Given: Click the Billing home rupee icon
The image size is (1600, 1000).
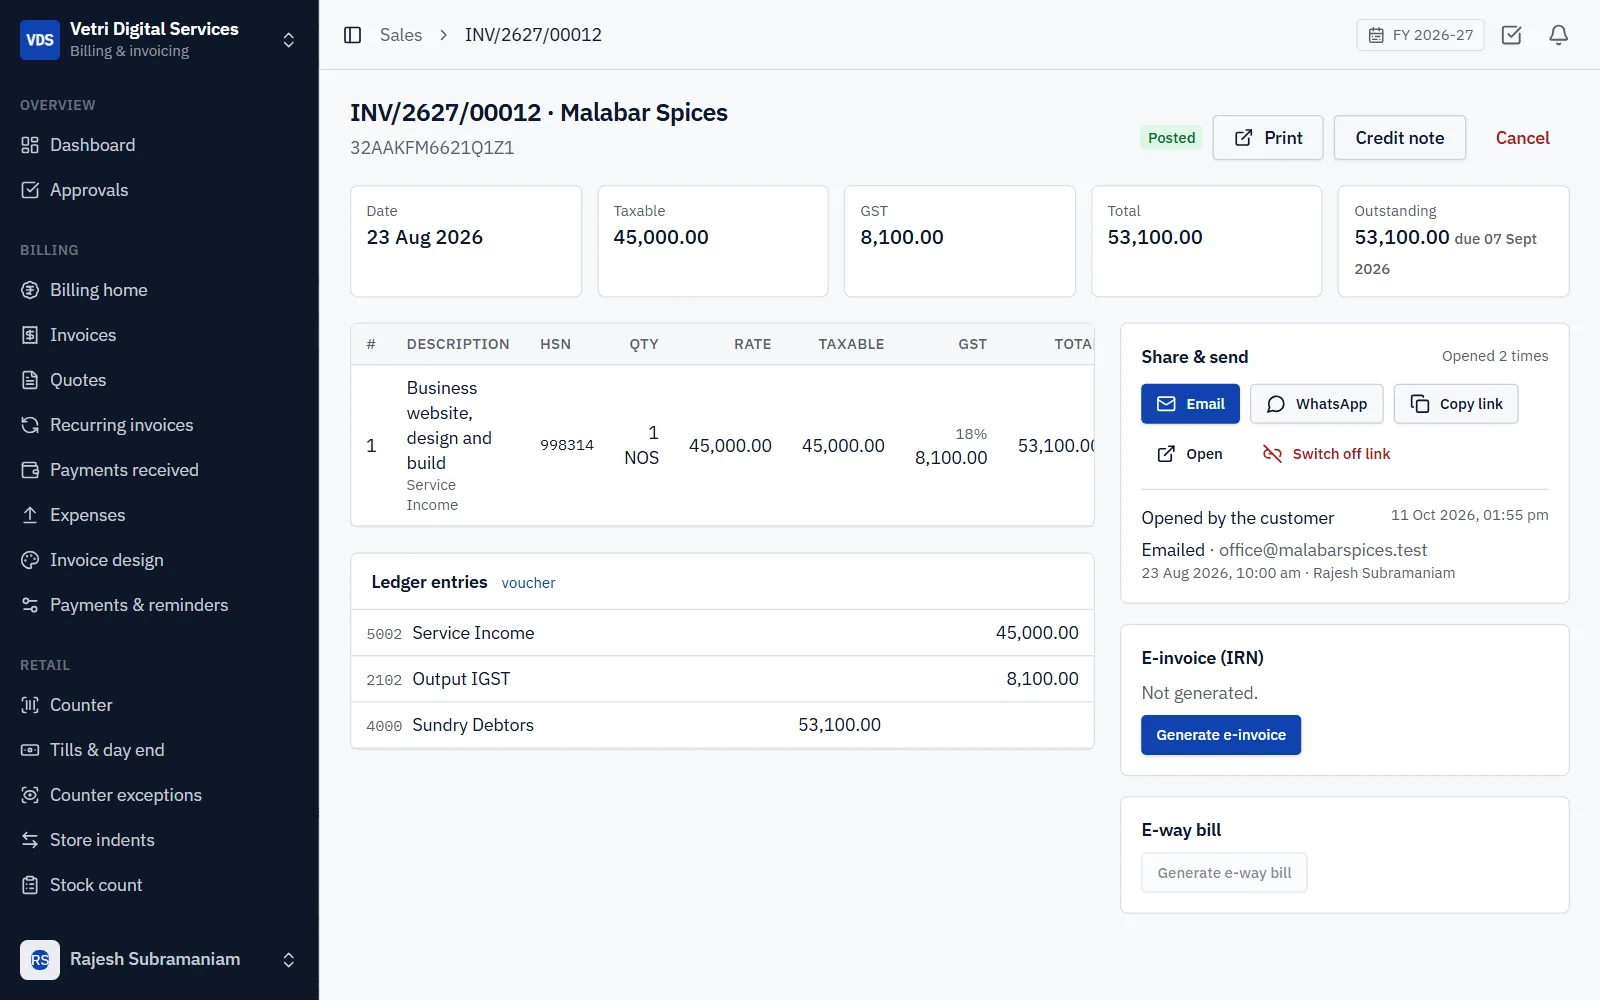Looking at the screenshot, I should tap(30, 290).
